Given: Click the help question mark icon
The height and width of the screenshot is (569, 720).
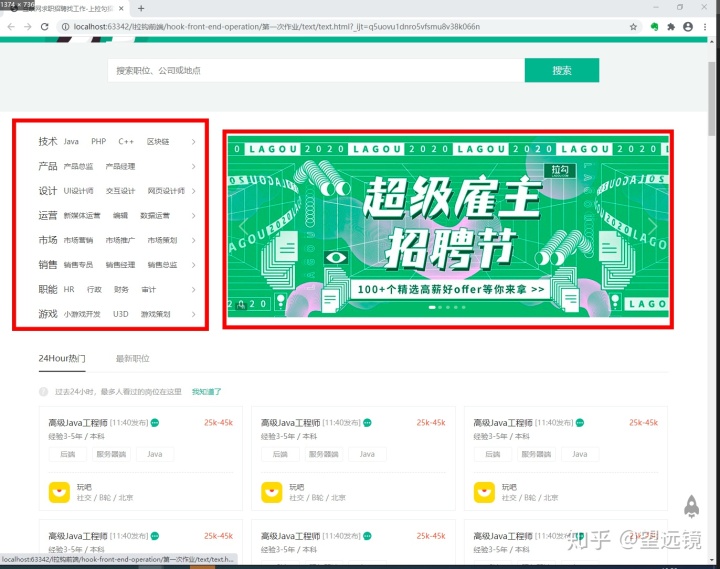Looking at the screenshot, I should coord(44,392).
